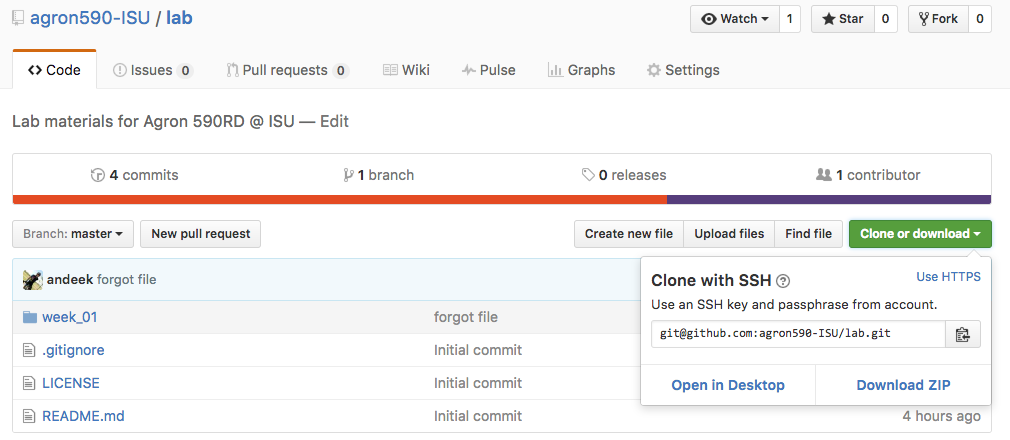Open the Pull requests tab
The height and width of the screenshot is (440, 1010).
click(287, 70)
